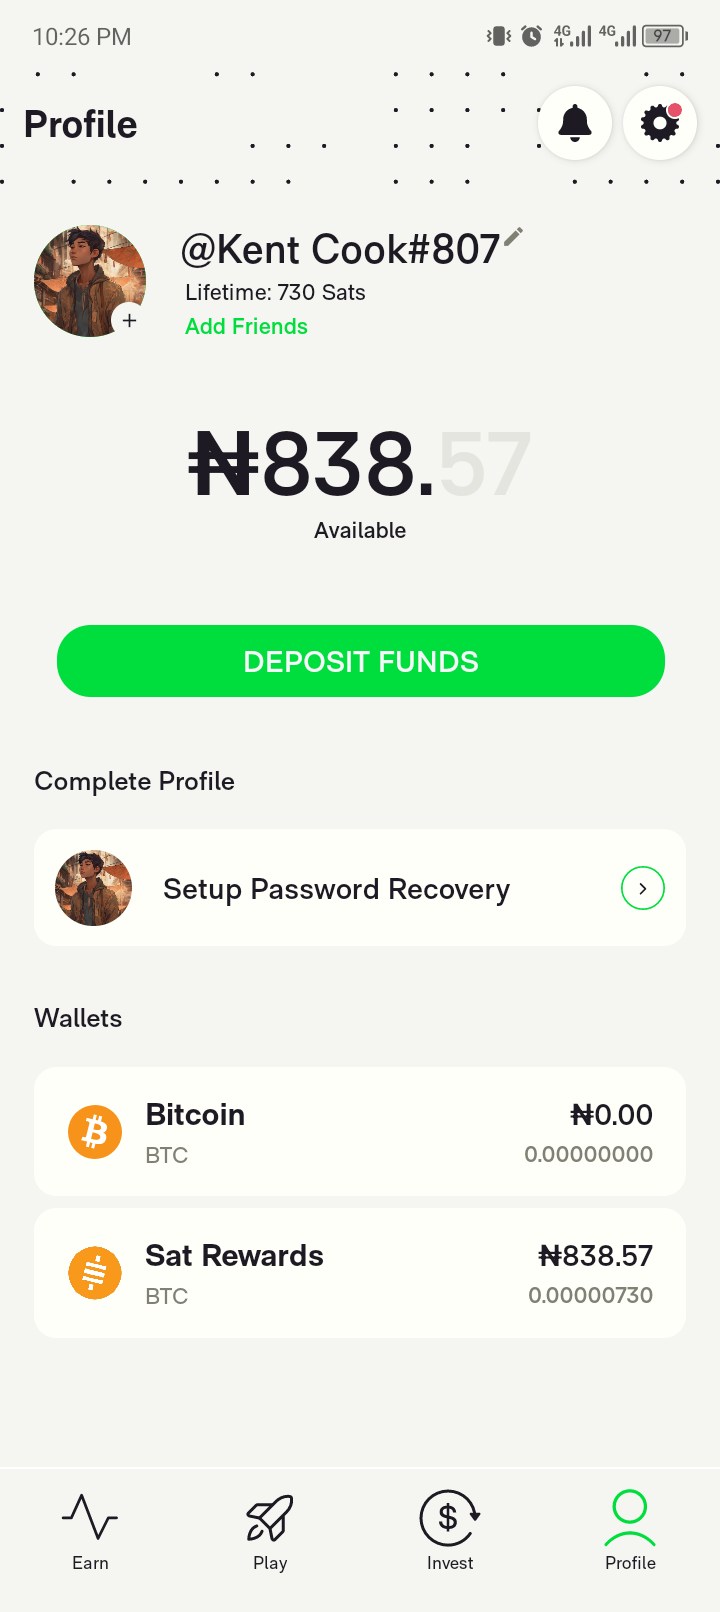
Task: Tap the large profile avatar picture
Action: point(88,278)
